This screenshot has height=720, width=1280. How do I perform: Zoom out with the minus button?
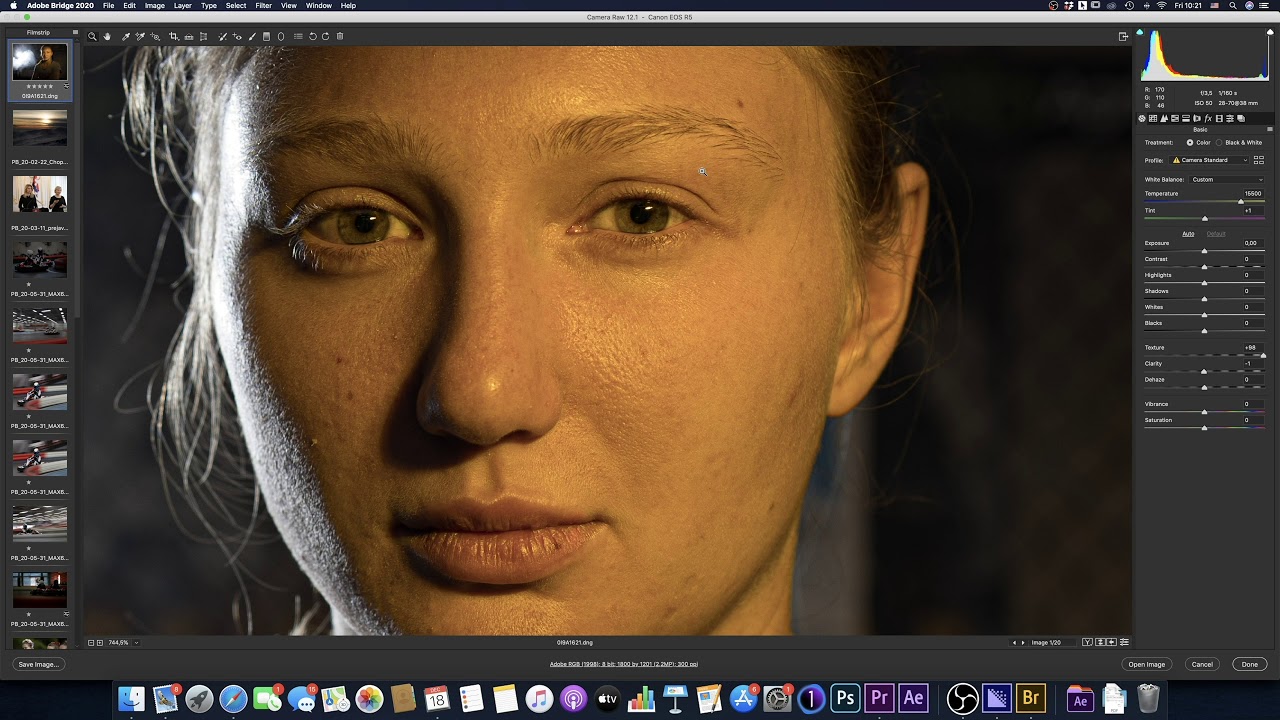click(91, 642)
